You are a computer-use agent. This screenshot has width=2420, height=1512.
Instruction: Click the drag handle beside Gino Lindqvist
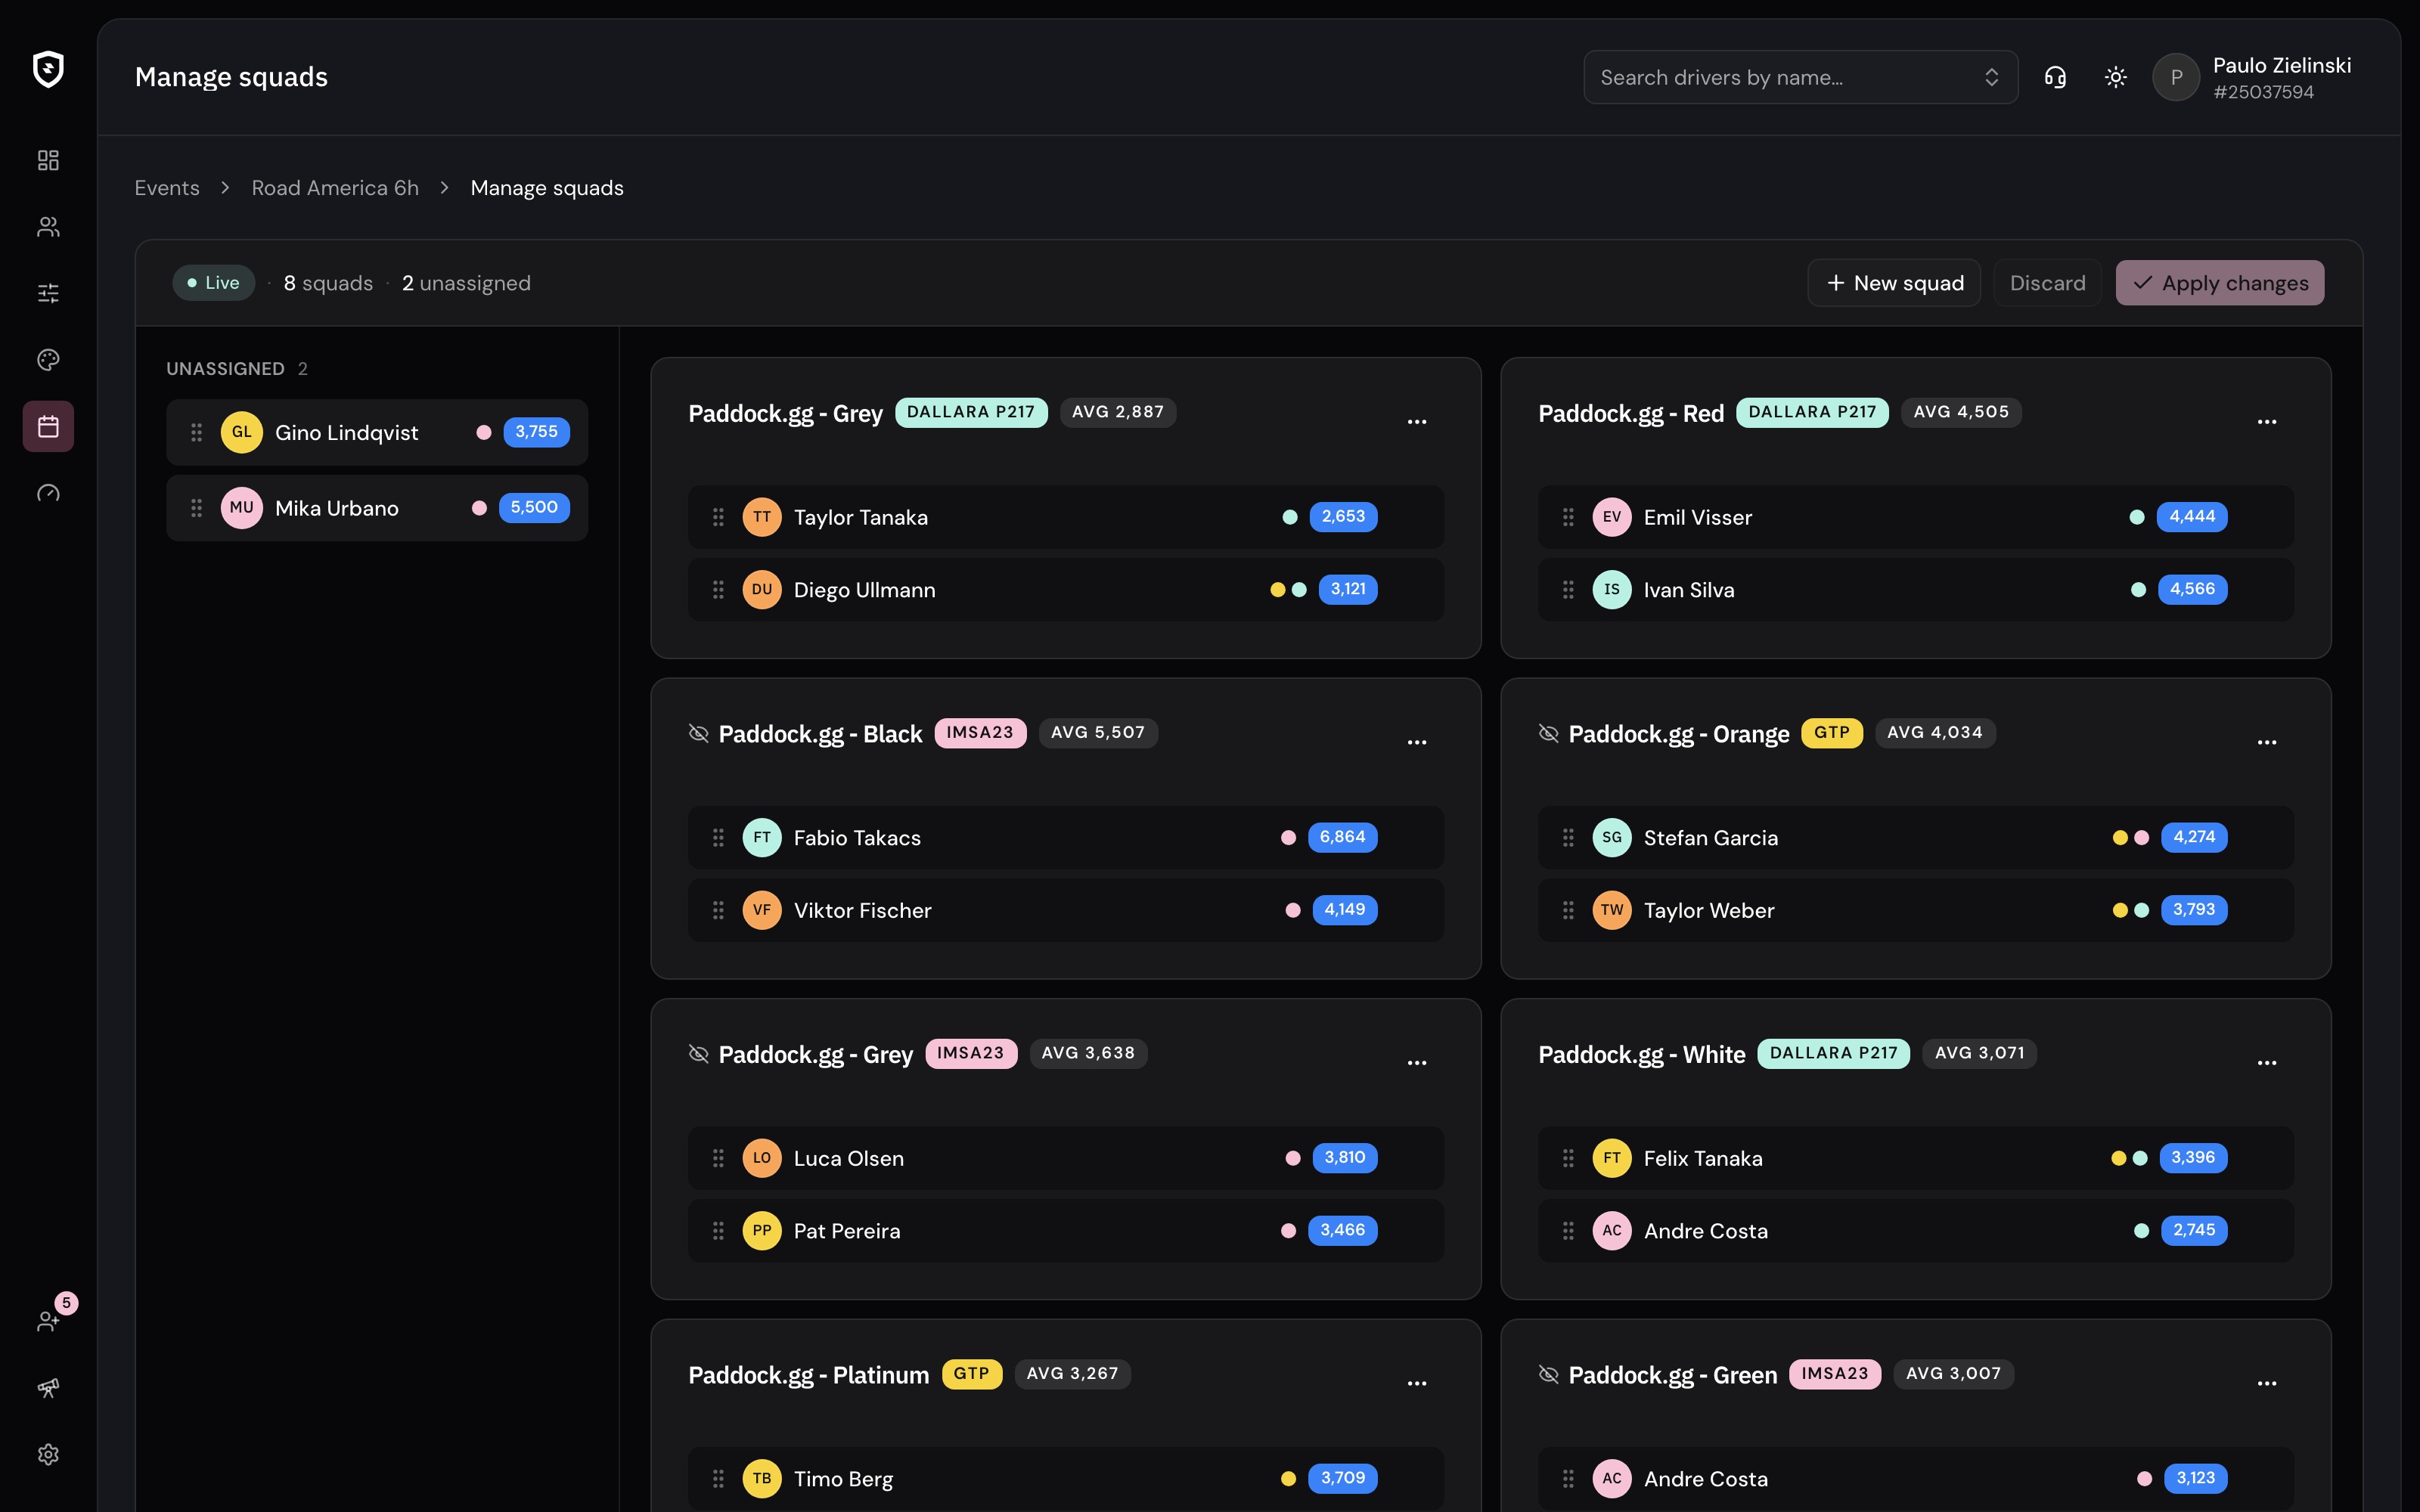(x=196, y=432)
